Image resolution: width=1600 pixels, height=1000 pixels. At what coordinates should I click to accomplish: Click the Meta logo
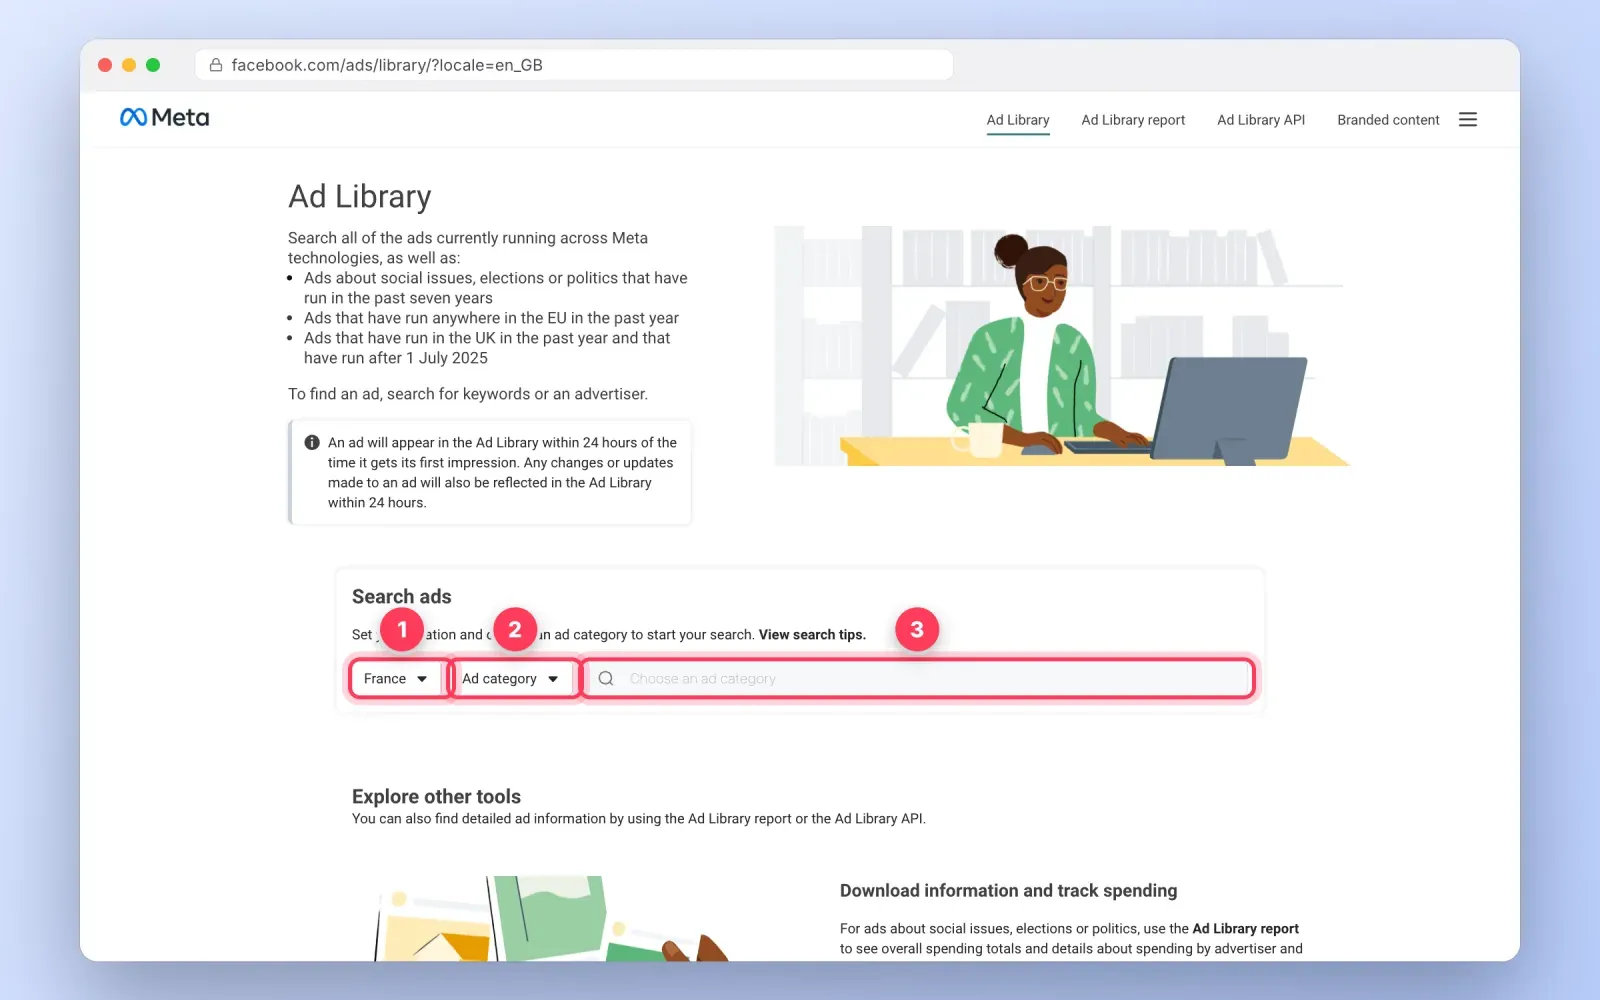pyautogui.click(x=165, y=118)
